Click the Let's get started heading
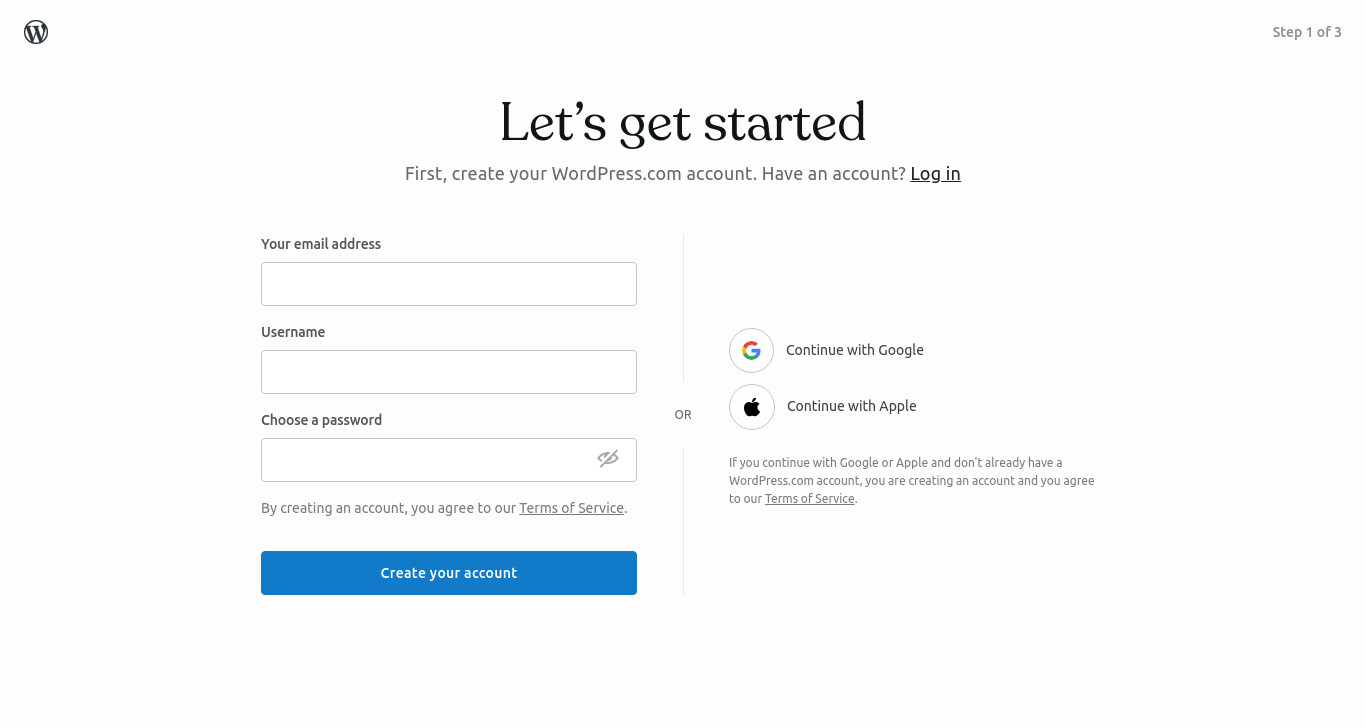 (683, 123)
